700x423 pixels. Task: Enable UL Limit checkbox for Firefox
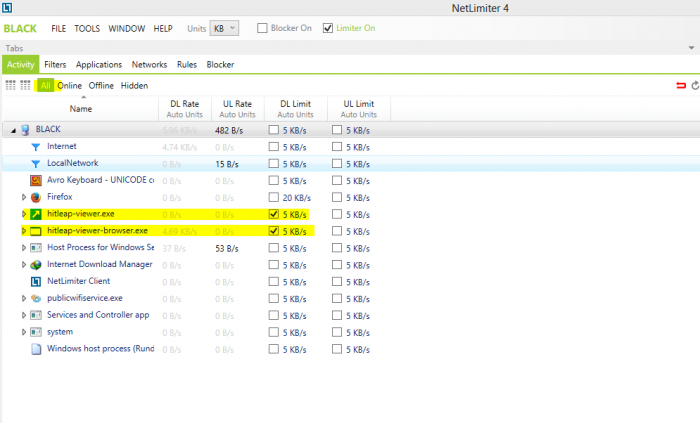(337, 197)
